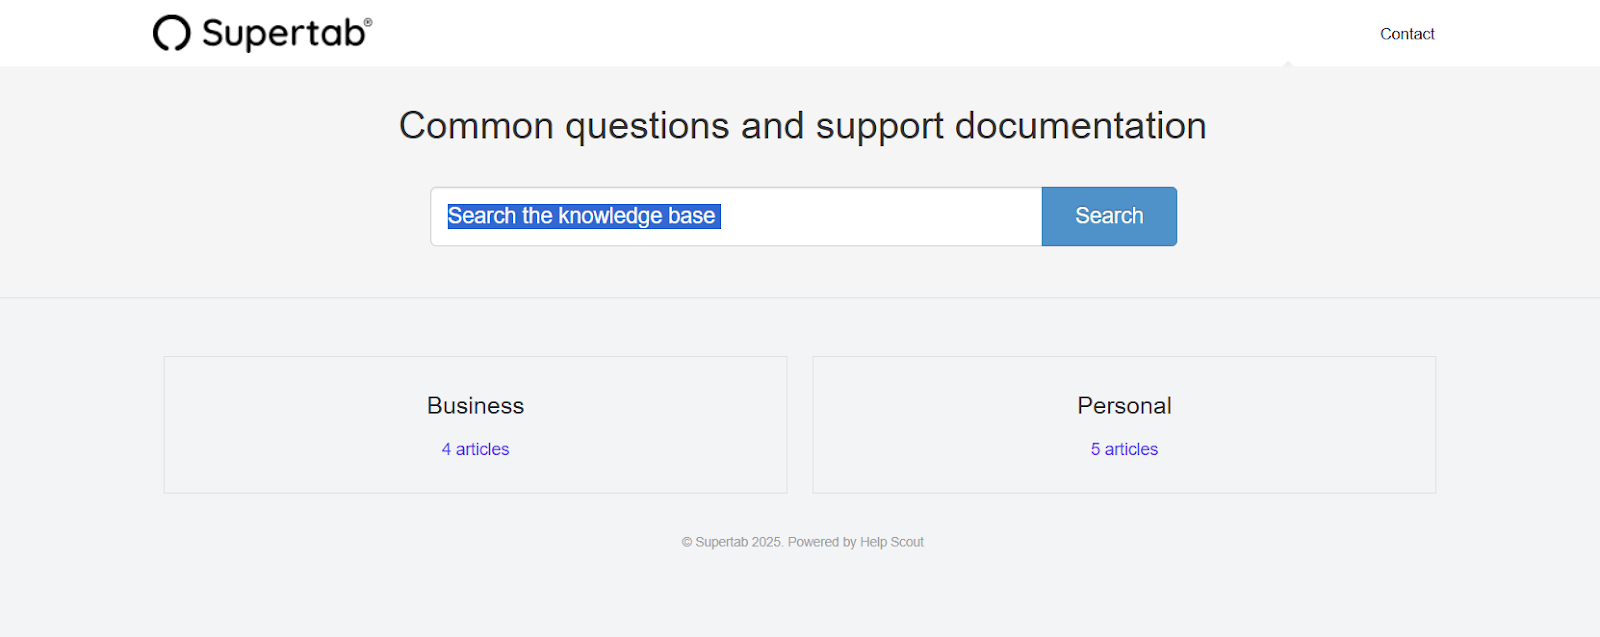Click the "Powered by" footer text
This screenshot has width=1600, height=637.
pos(822,542)
